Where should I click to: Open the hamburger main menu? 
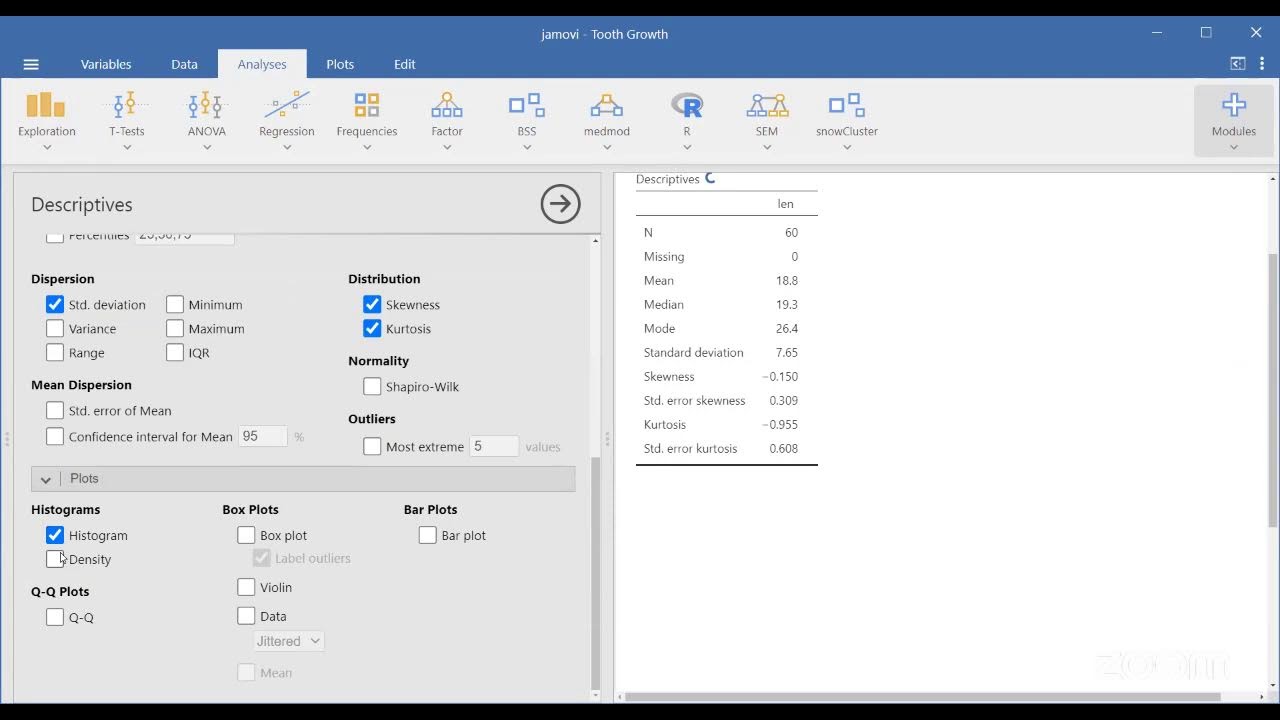pos(31,64)
